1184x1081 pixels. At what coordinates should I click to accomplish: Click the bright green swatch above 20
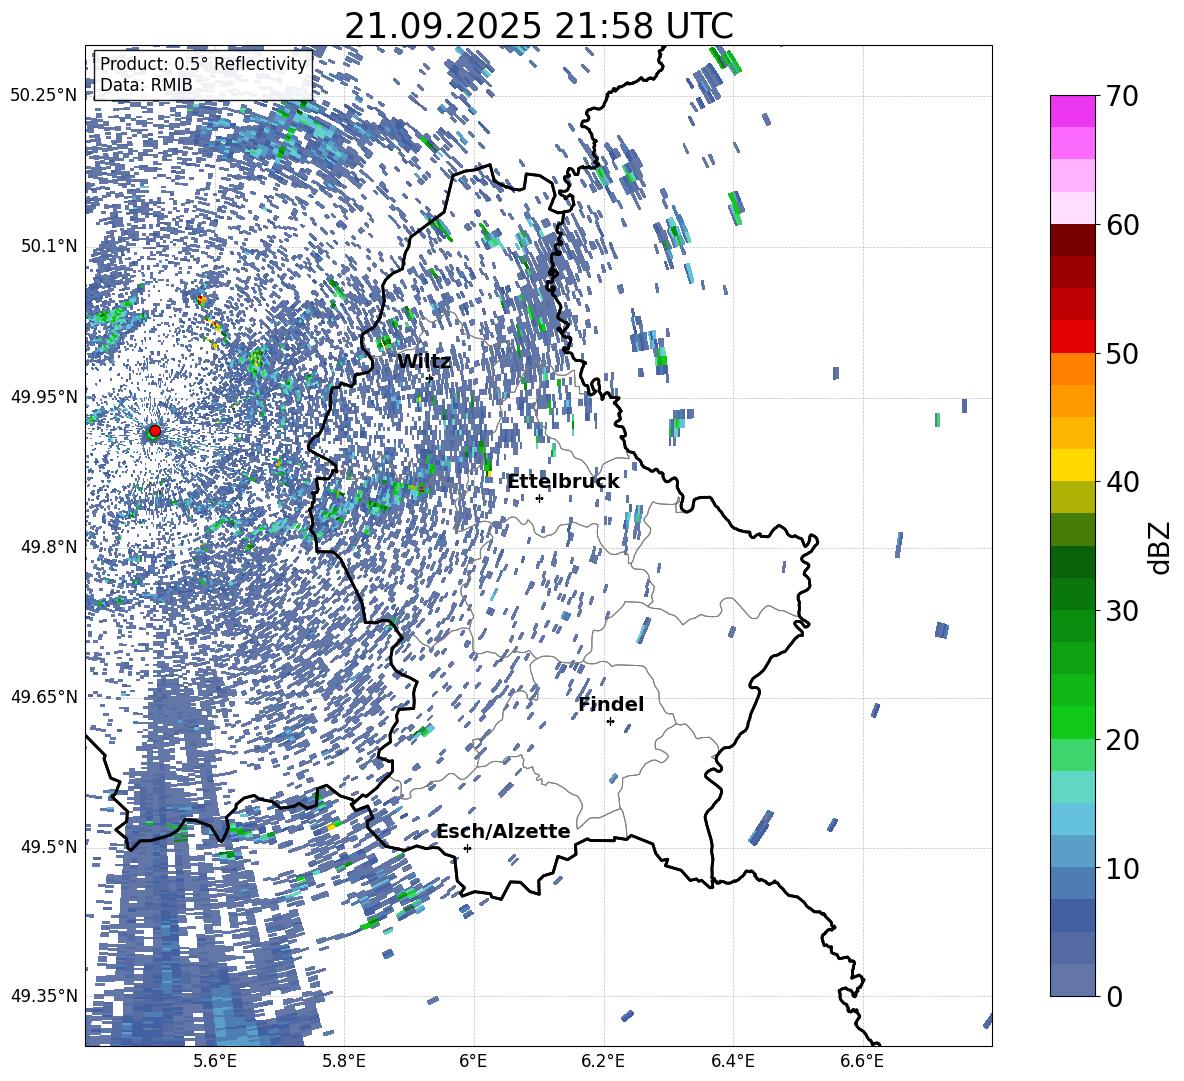pos(1073,722)
